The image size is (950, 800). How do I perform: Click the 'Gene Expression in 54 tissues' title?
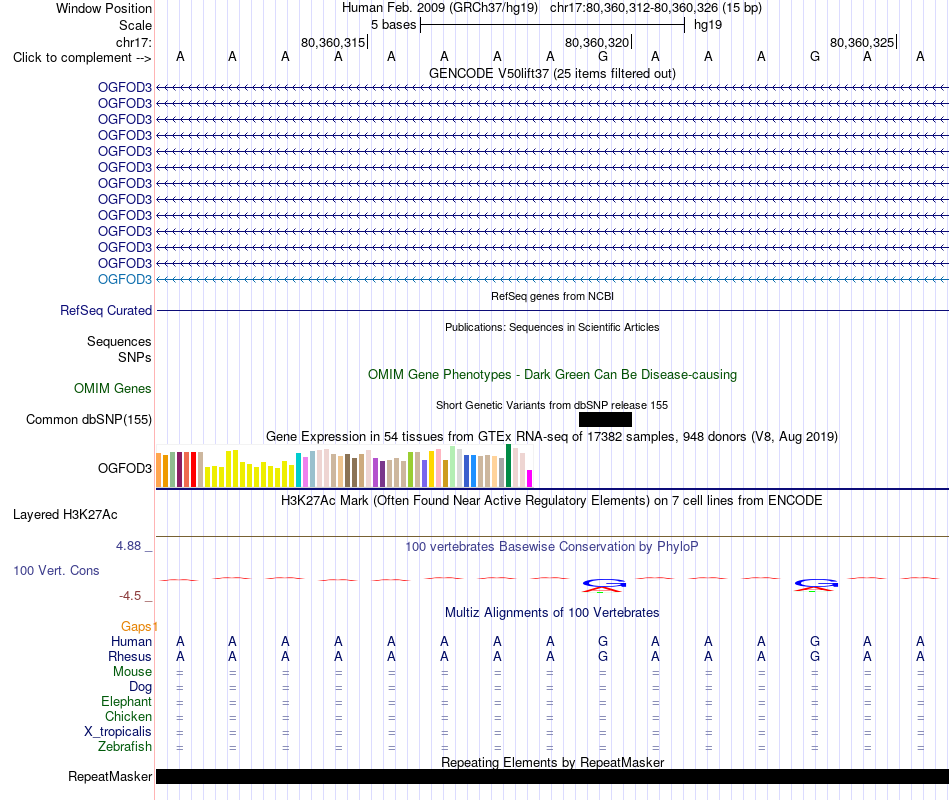(552, 436)
